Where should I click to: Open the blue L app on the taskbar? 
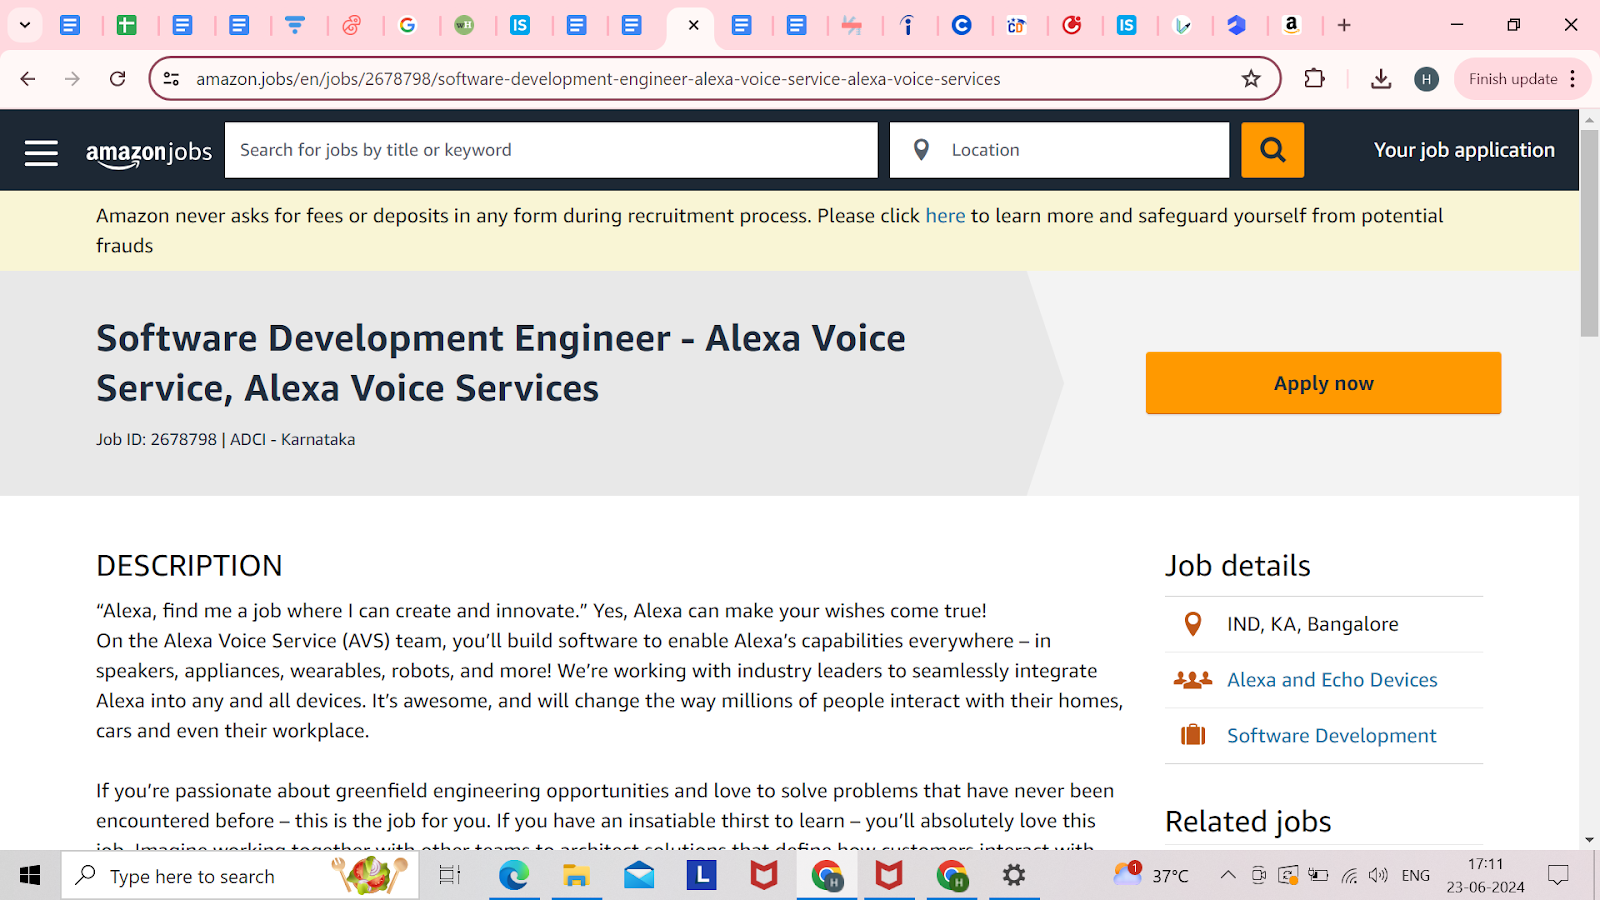[x=701, y=876]
